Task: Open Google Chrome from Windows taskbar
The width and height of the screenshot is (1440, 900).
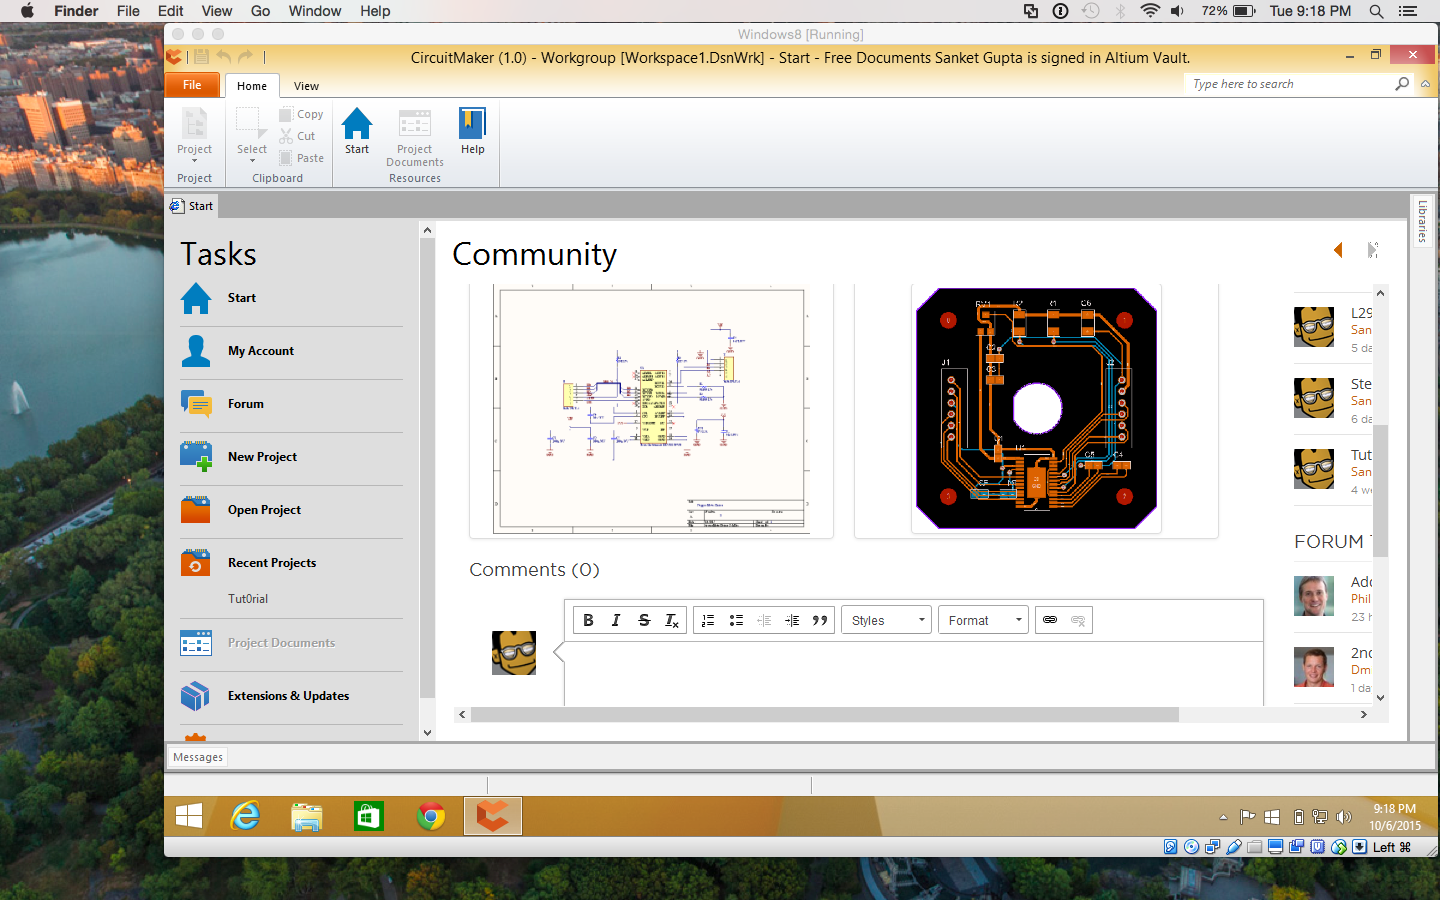Action: 431,817
